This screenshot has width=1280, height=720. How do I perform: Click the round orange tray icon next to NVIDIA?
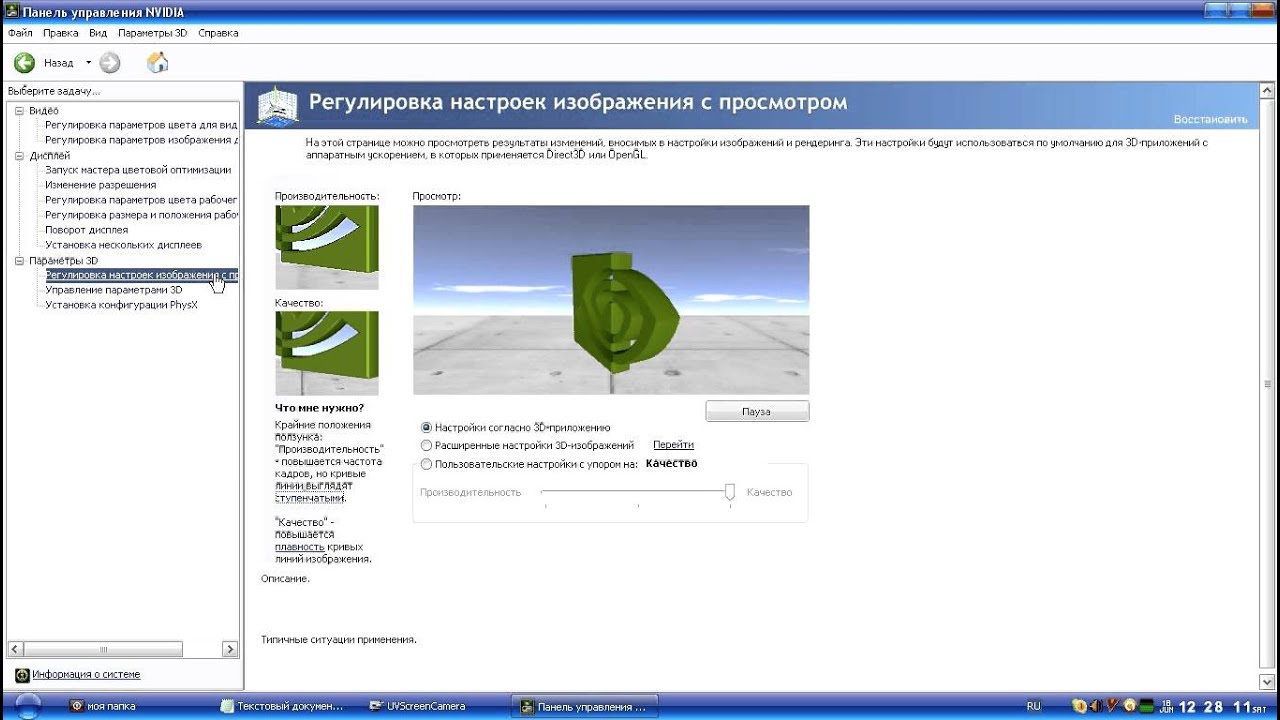click(x=1129, y=706)
